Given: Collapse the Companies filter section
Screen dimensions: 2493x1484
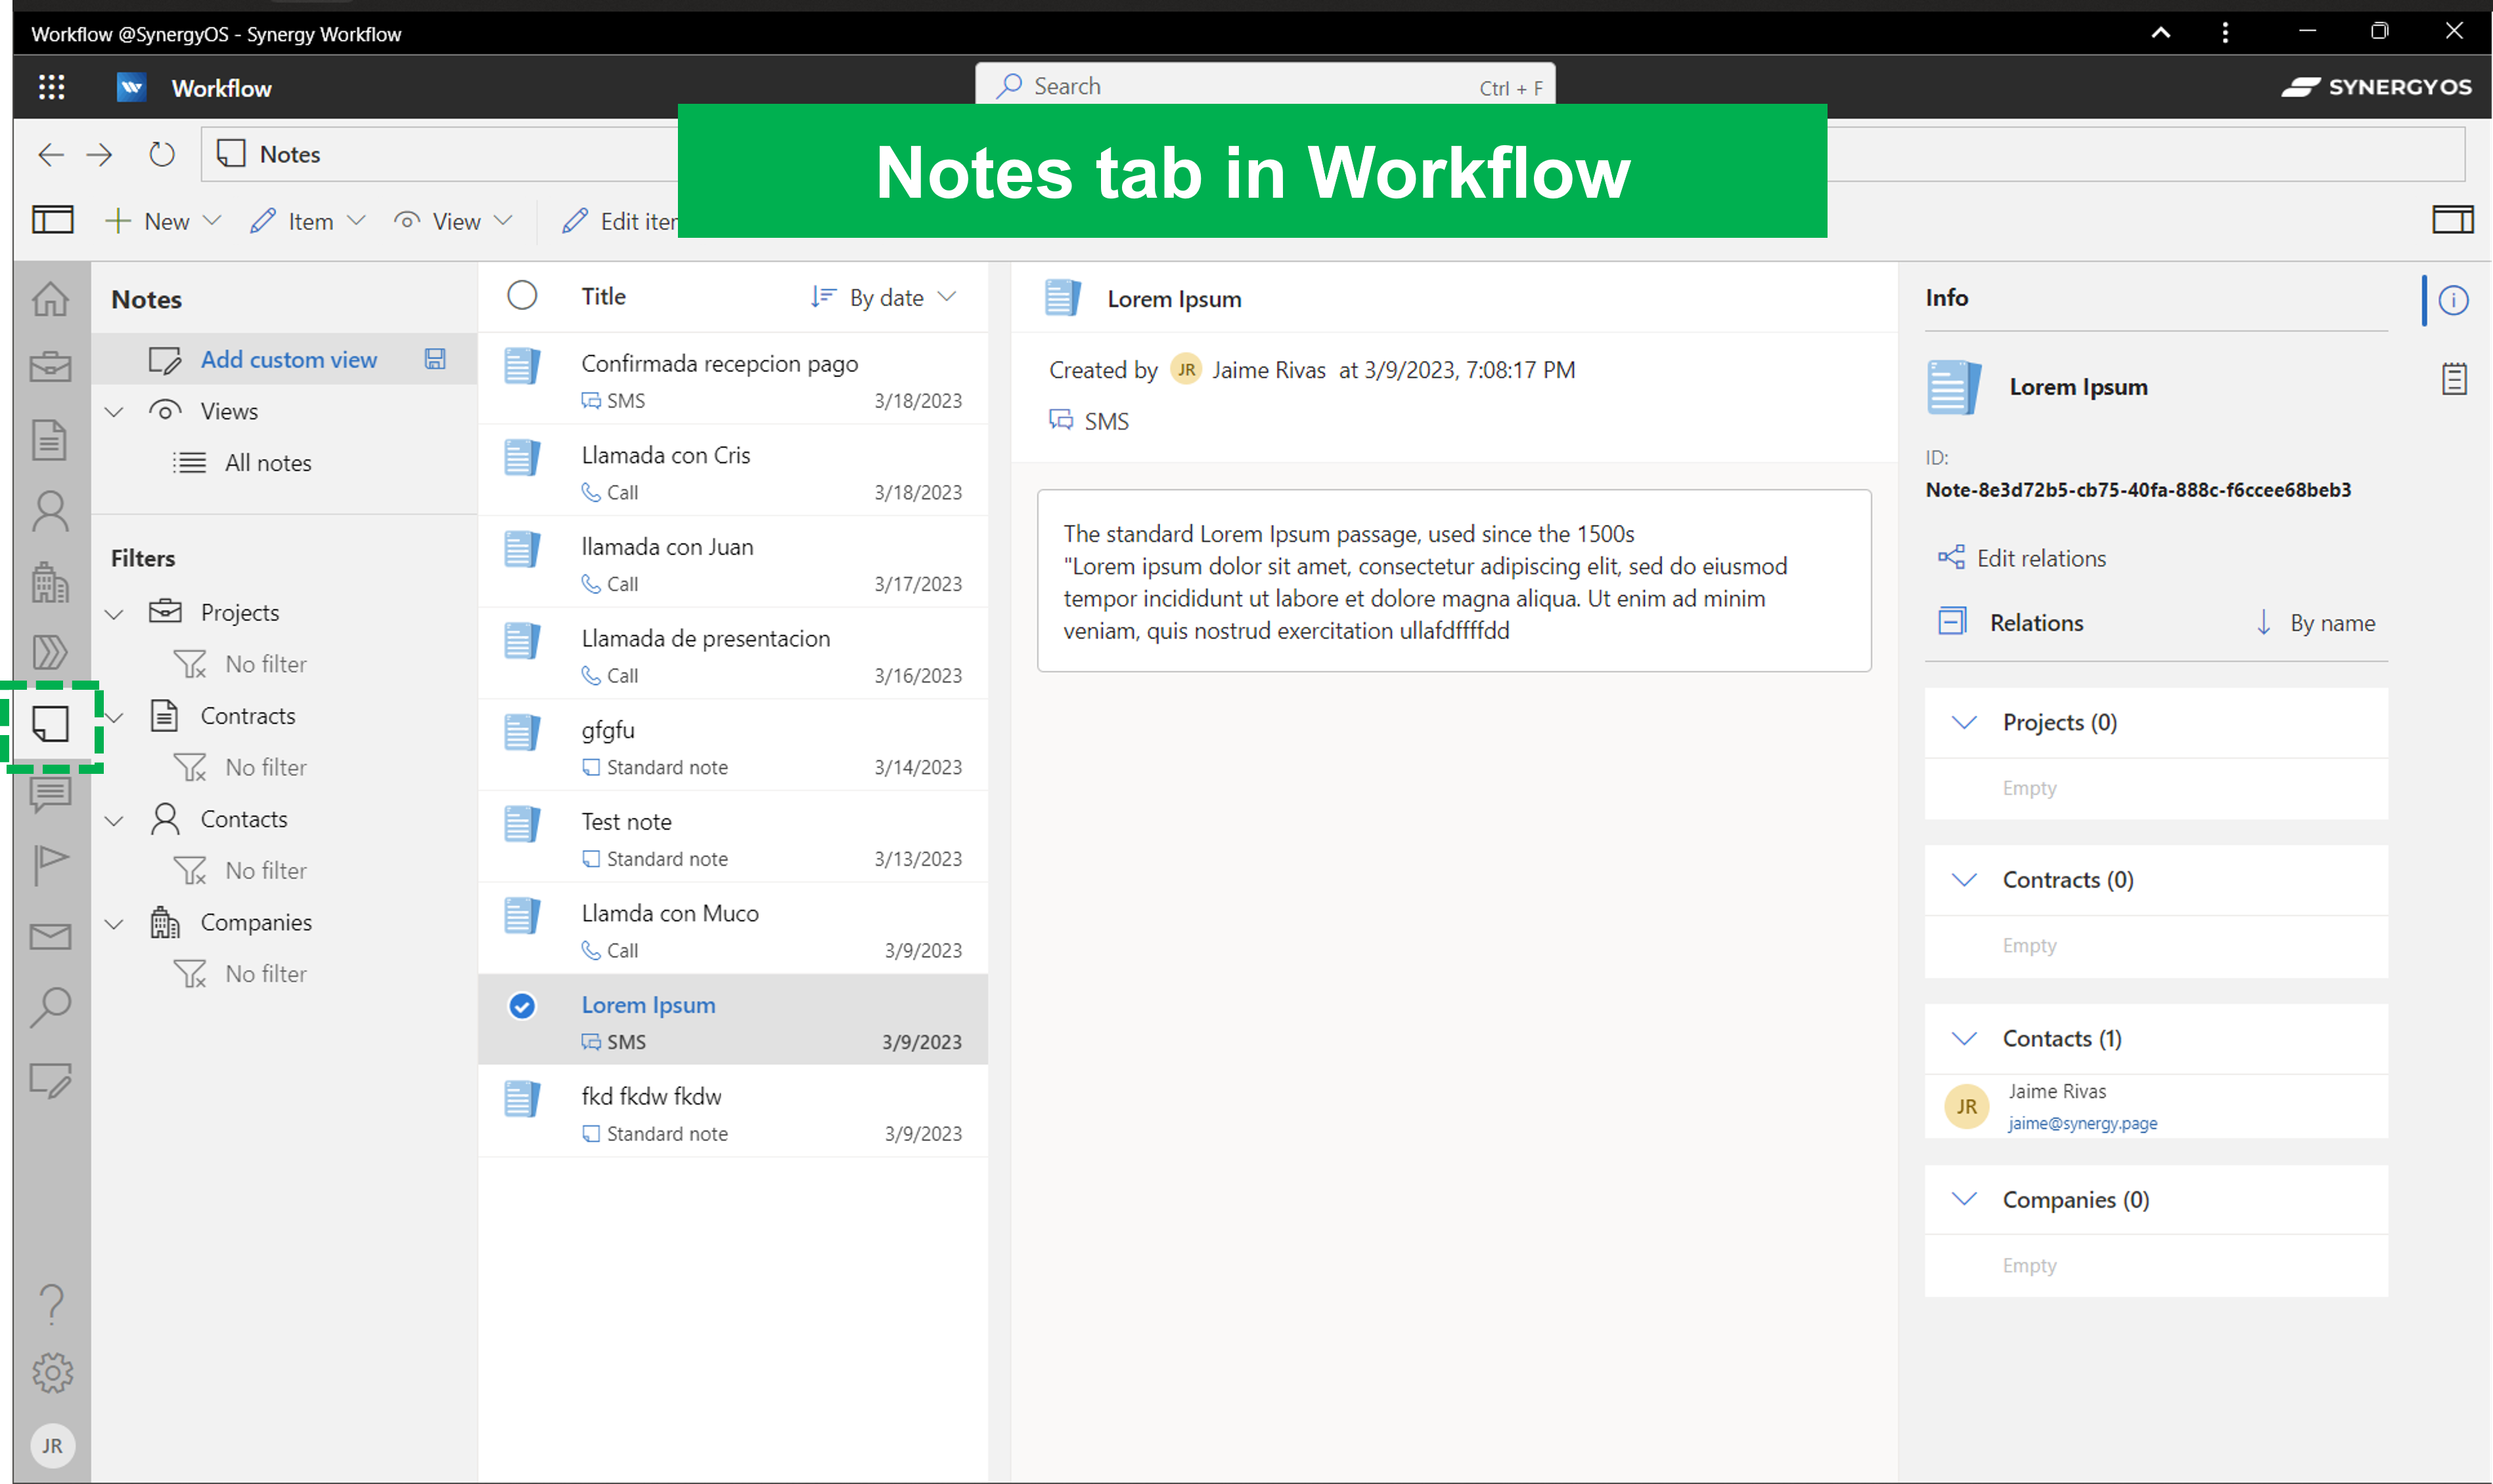Looking at the screenshot, I should [x=114, y=923].
